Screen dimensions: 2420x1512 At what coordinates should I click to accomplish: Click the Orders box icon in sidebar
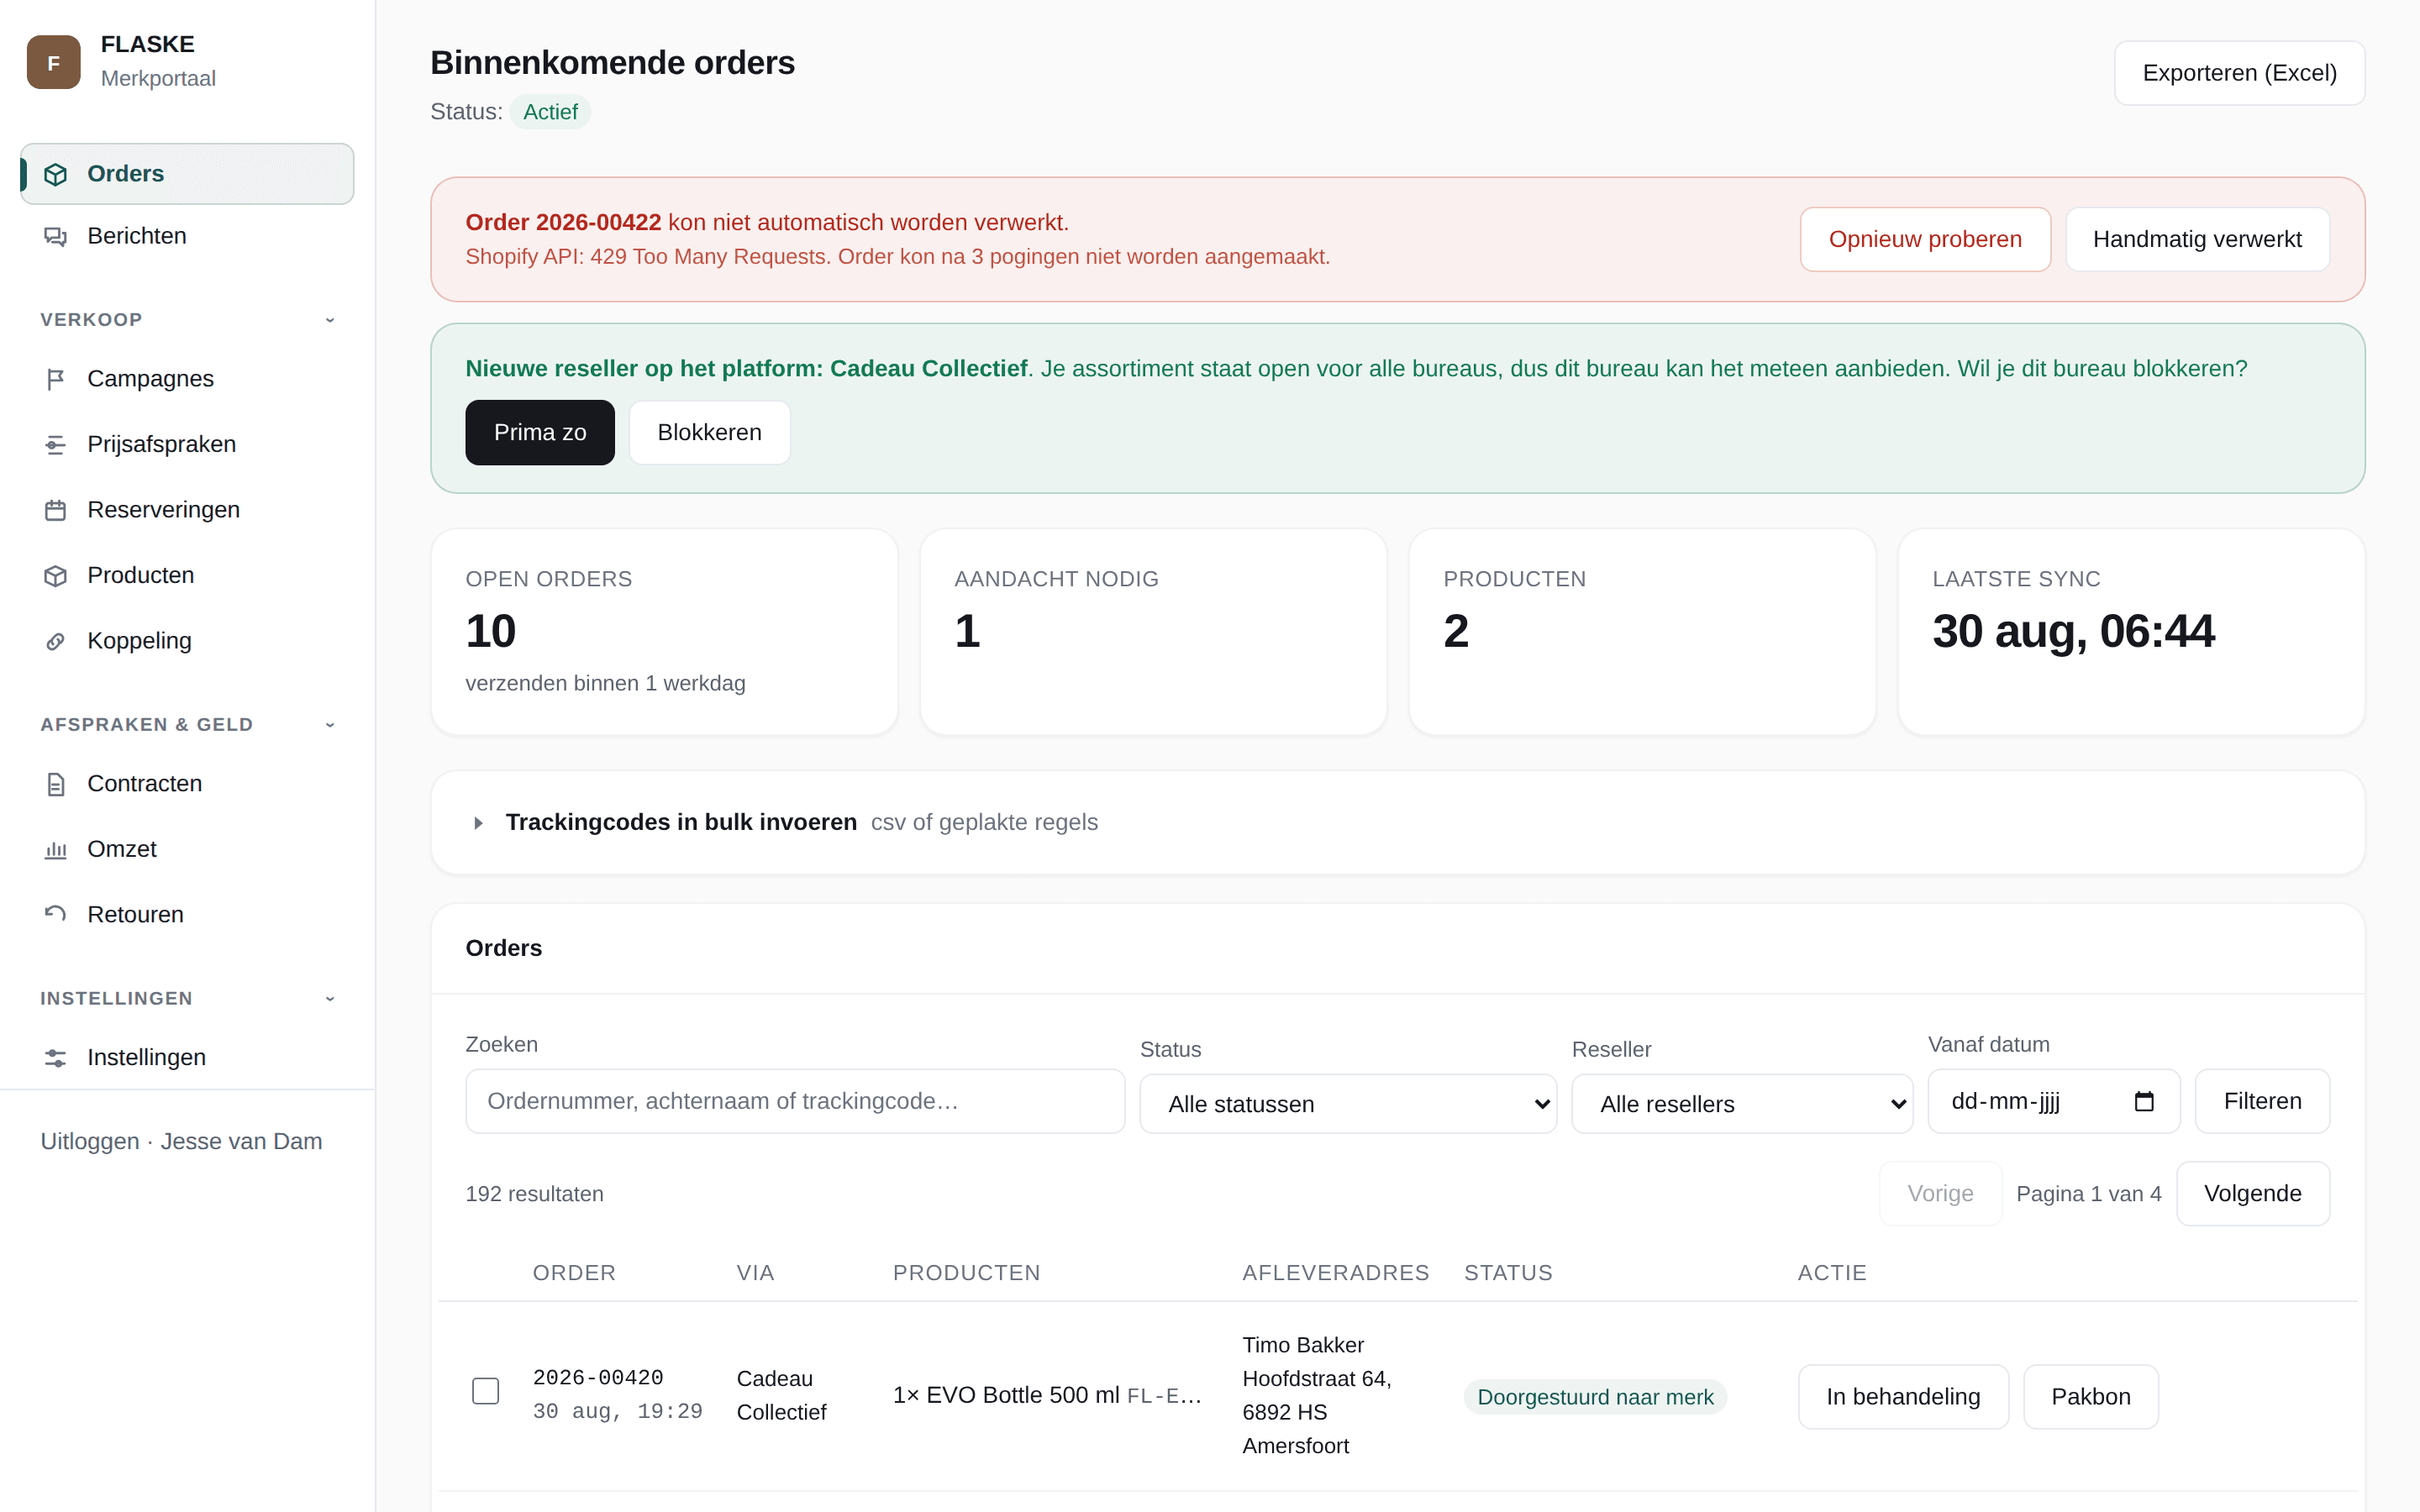pyautogui.click(x=56, y=174)
